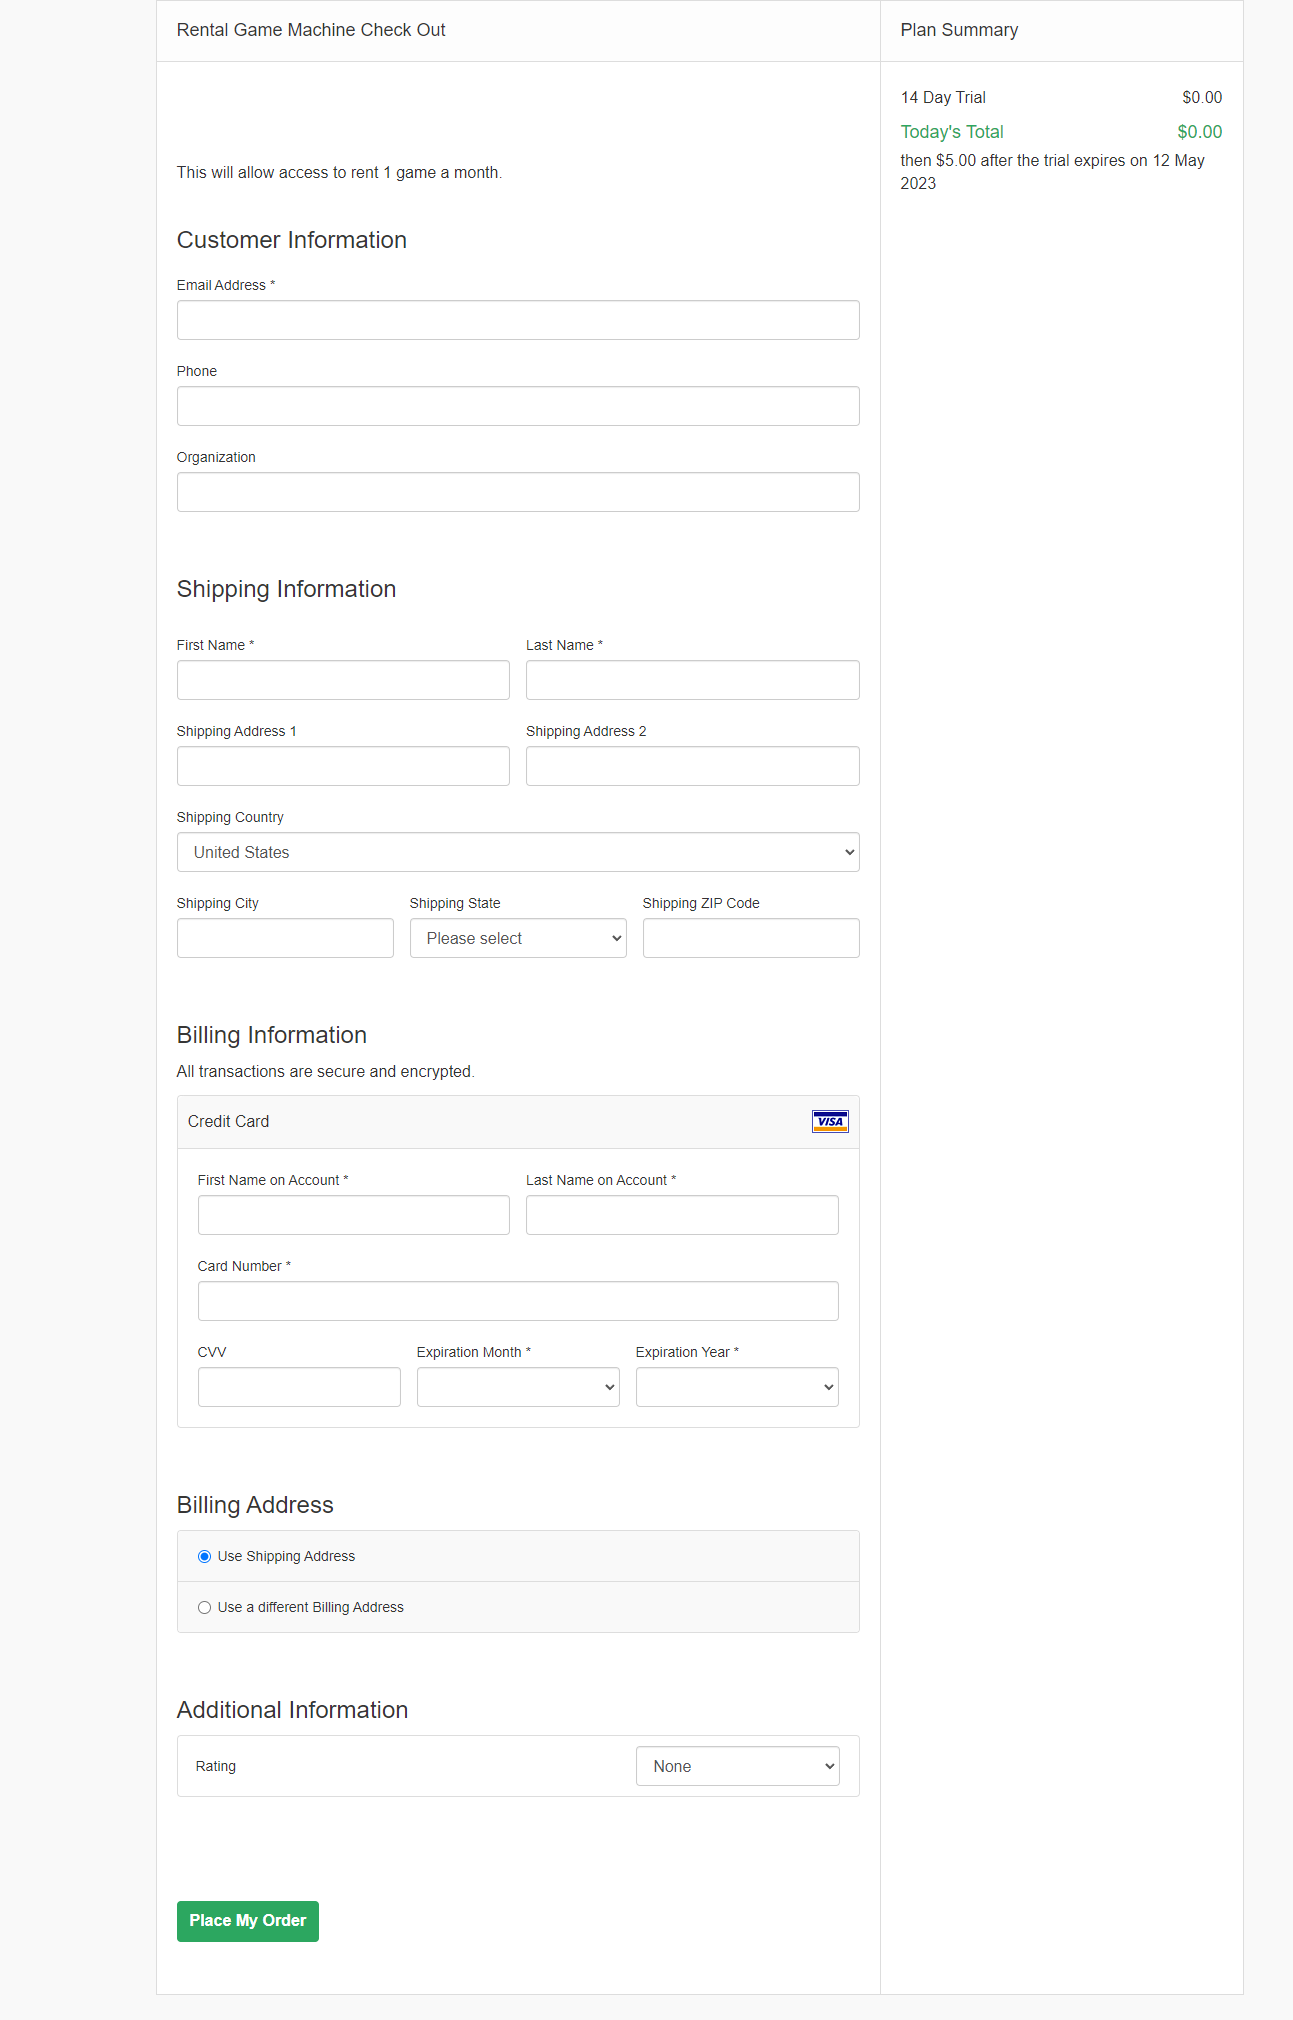Viewport: 1293px width, 2020px height.
Task: Click the Shipping City field
Action: pos(285,938)
